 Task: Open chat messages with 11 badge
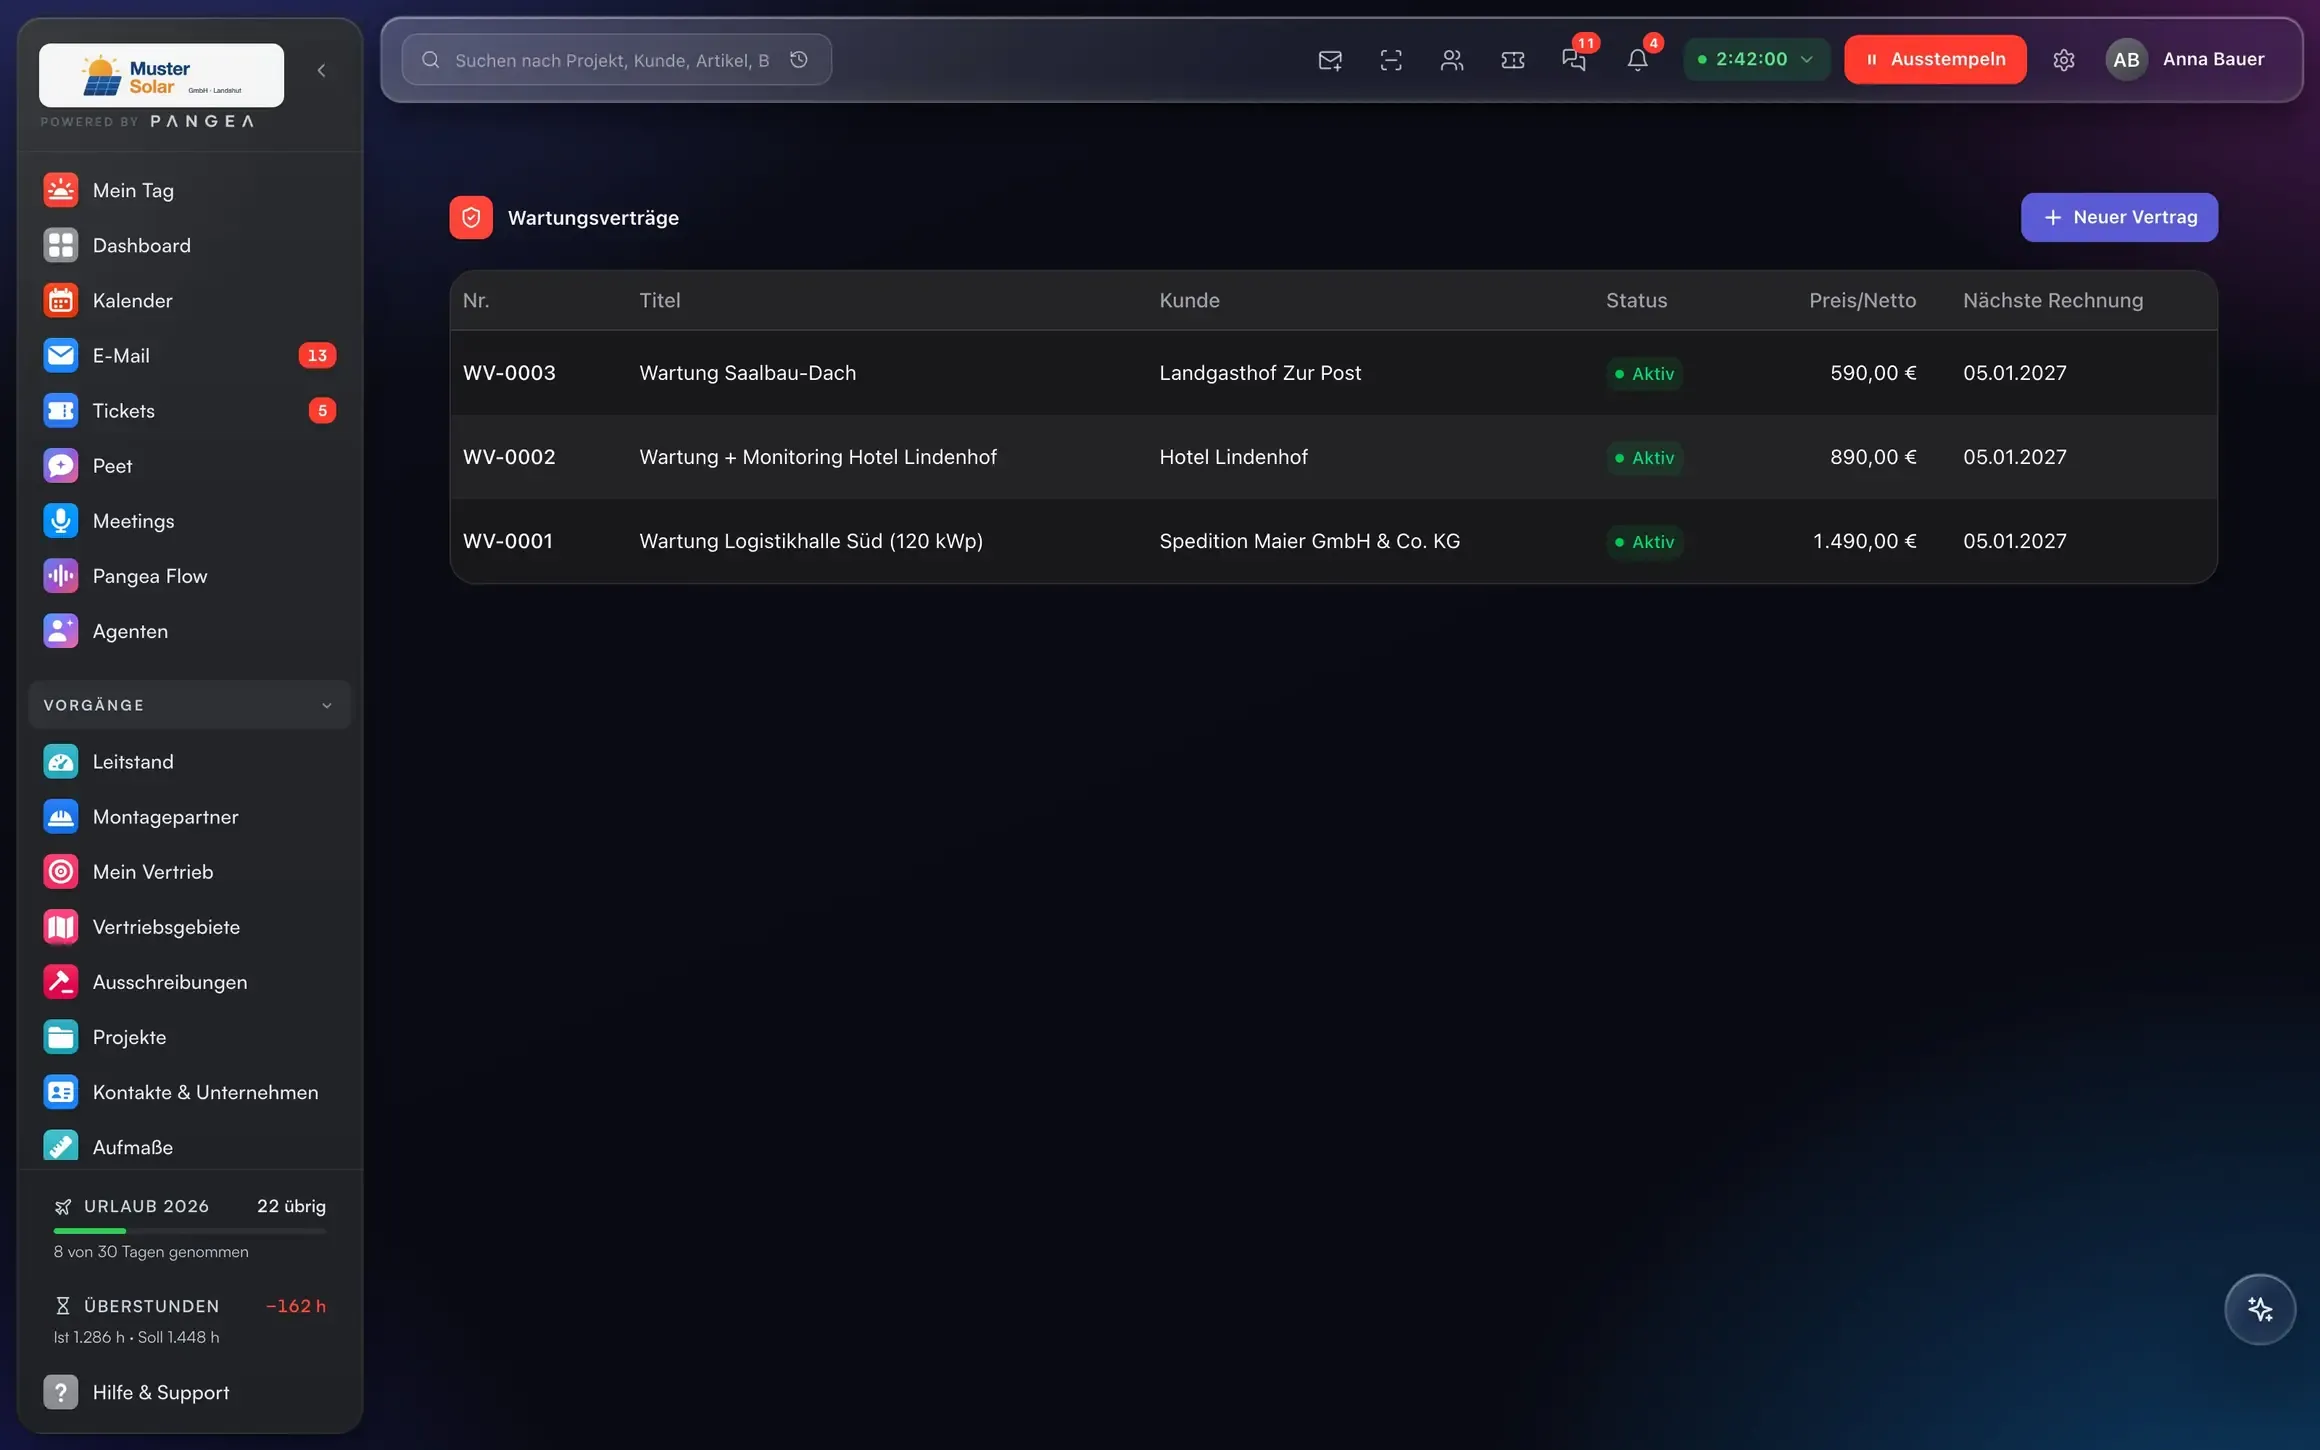(1574, 60)
